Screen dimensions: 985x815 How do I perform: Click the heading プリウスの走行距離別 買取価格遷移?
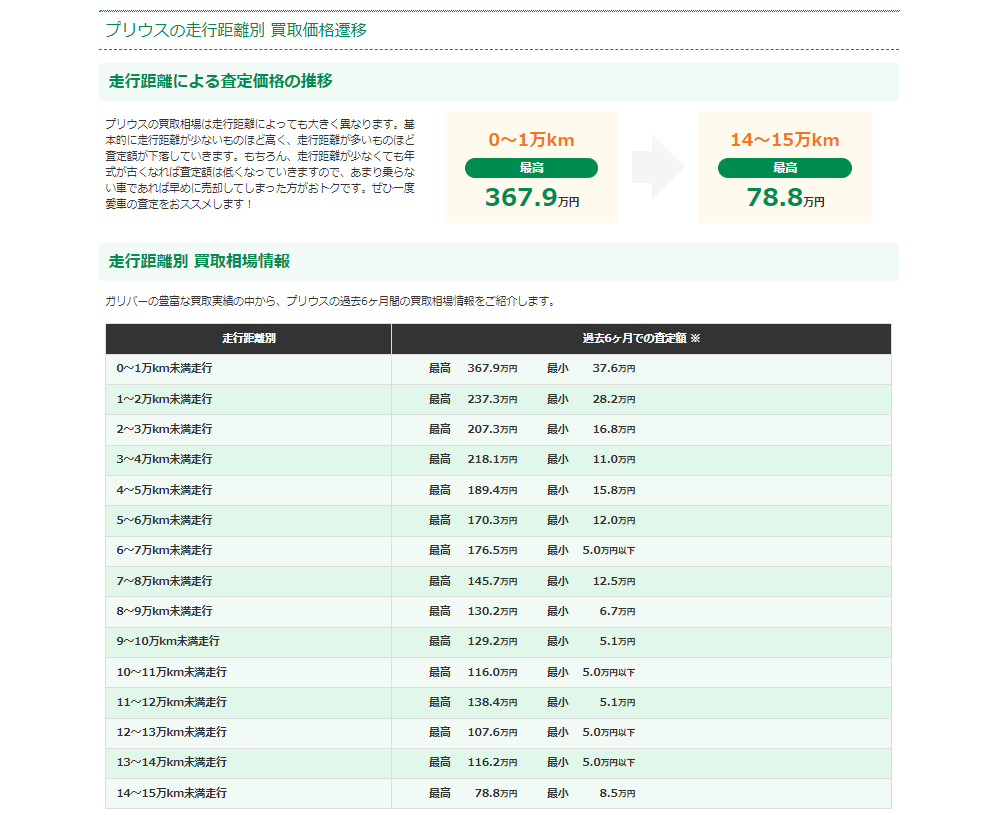pos(236,30)
